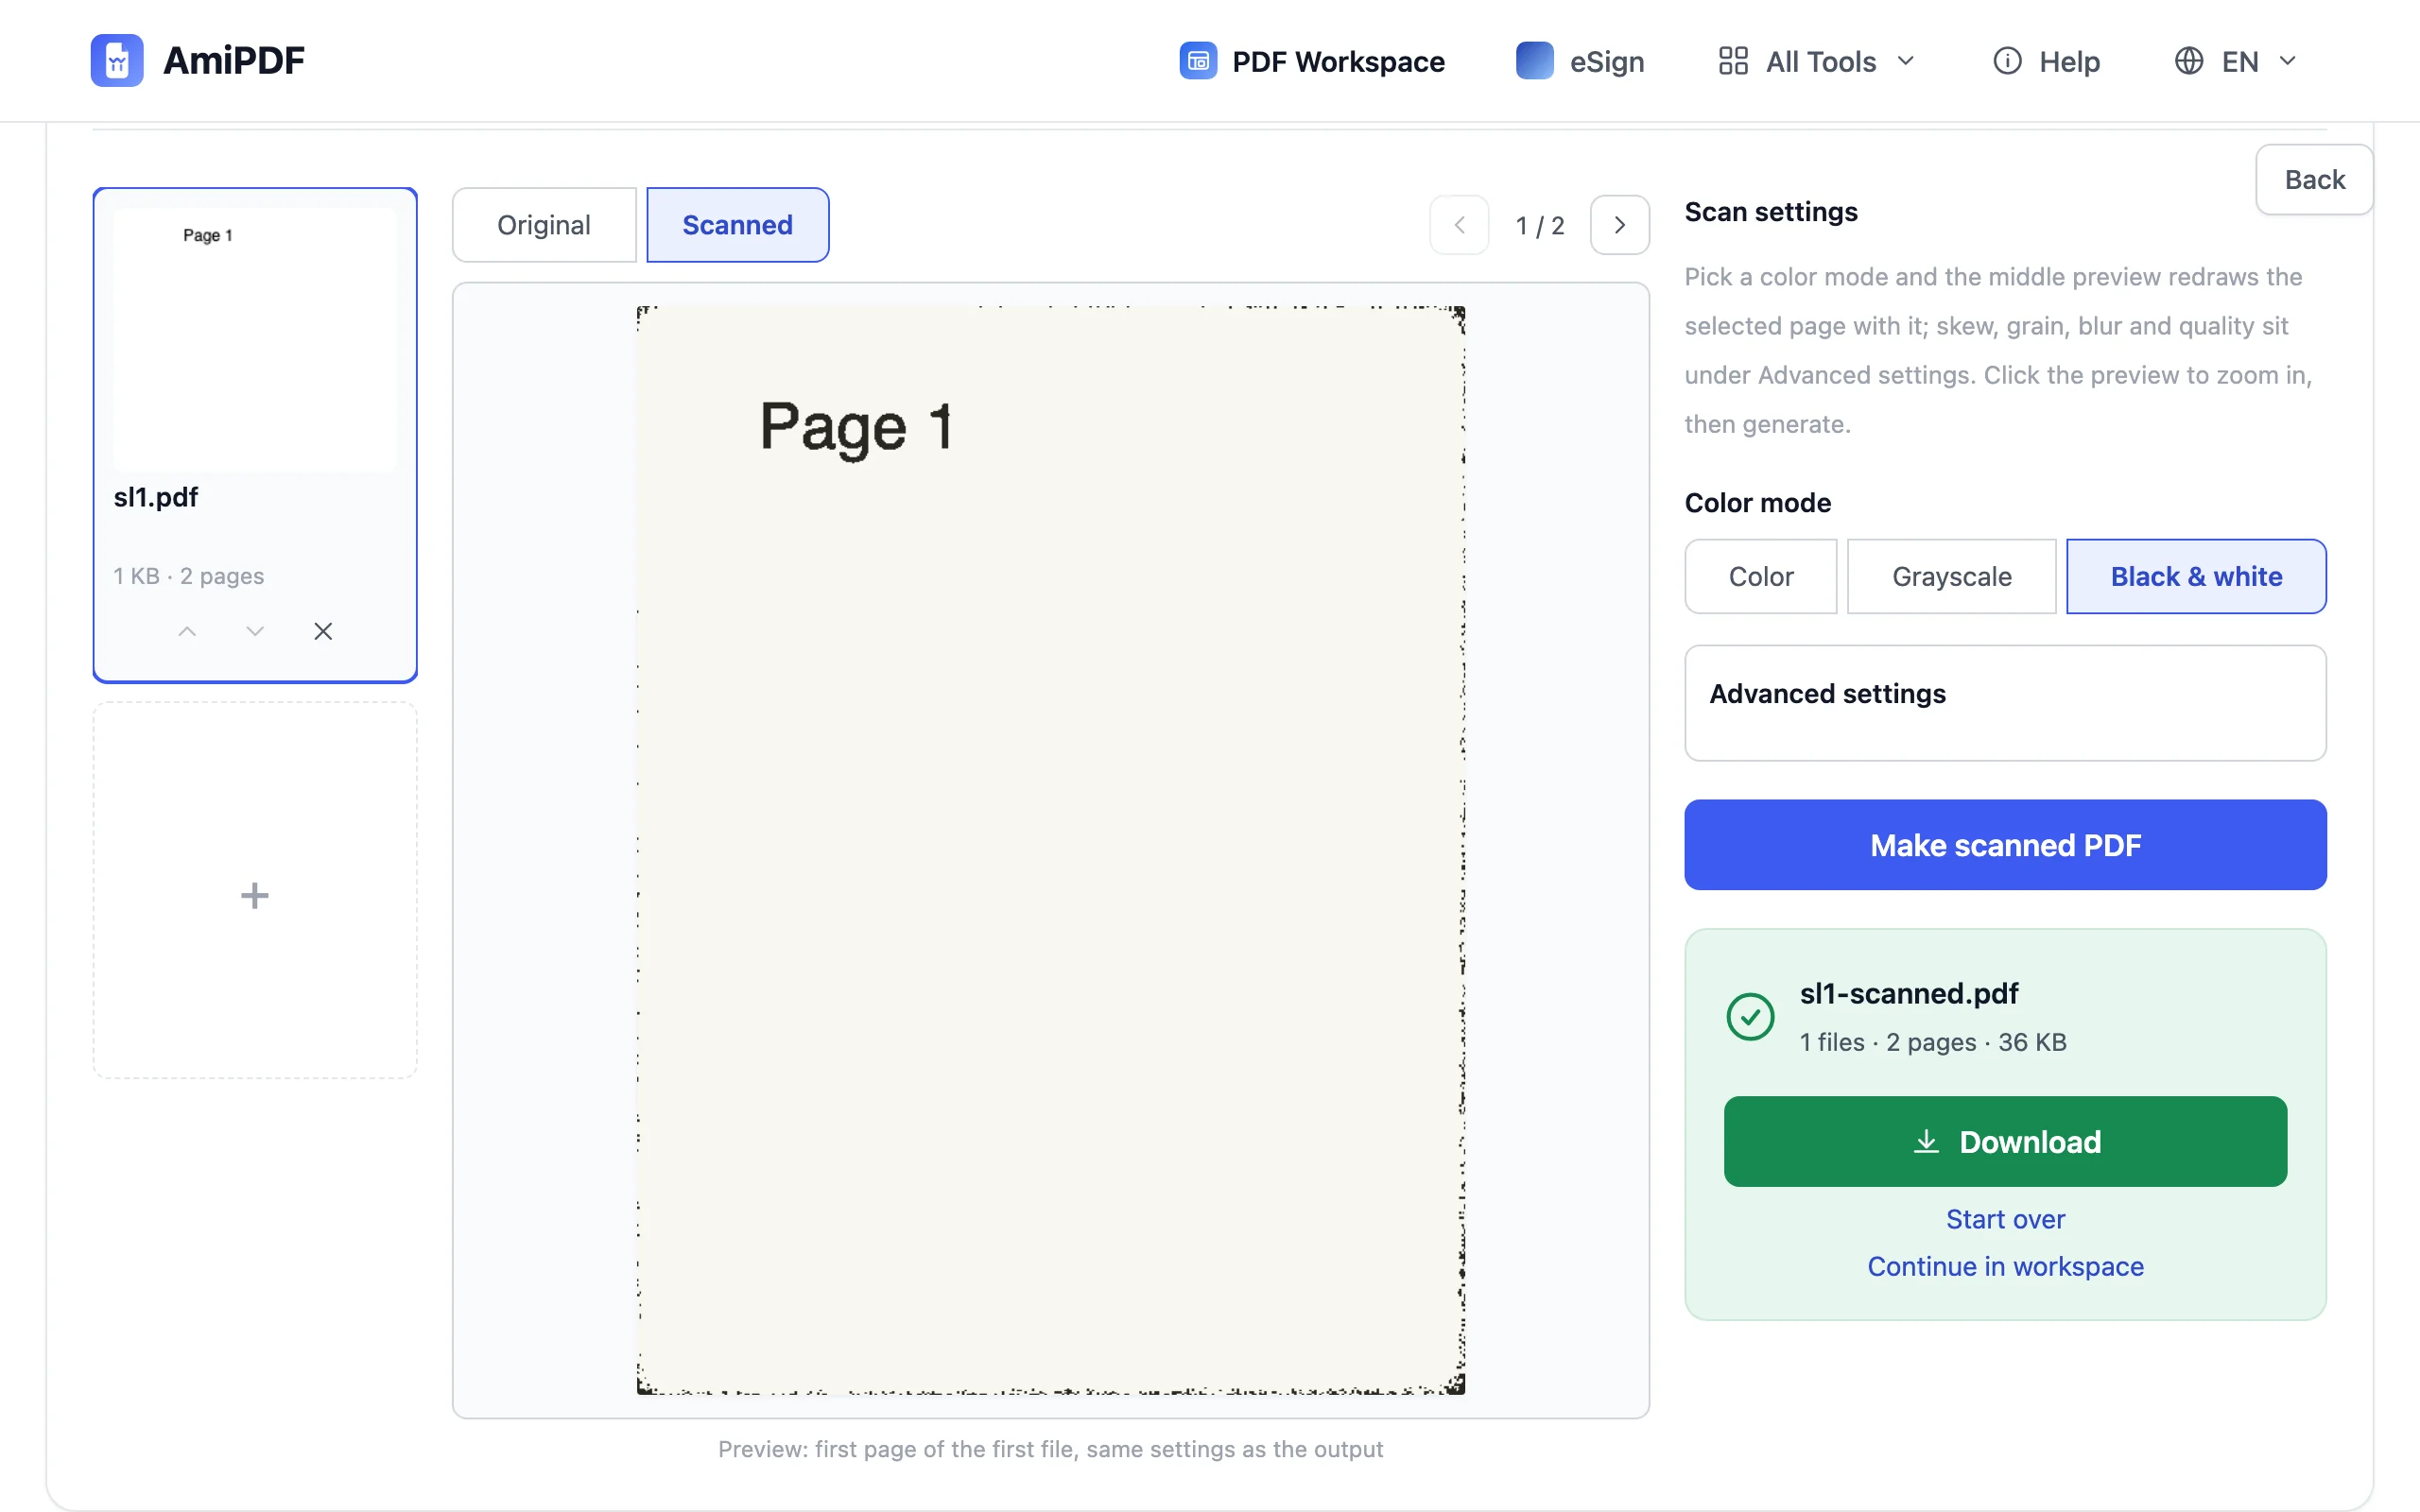Click the green success checkmark icon
This screenshot has height=1512, width=2420.
(x=1750, y=1017)
